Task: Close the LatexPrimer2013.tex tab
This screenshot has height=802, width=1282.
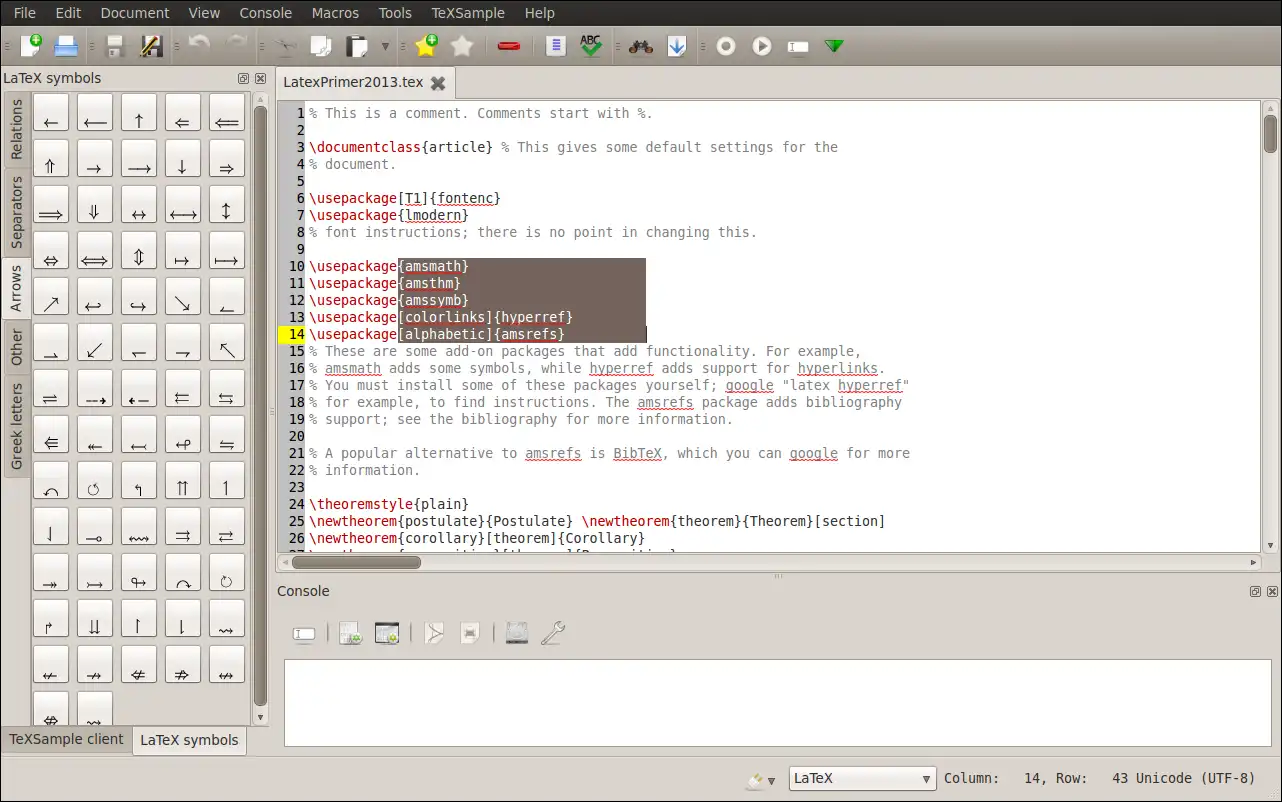Action: pyautogui.click(x=438, y=83)
